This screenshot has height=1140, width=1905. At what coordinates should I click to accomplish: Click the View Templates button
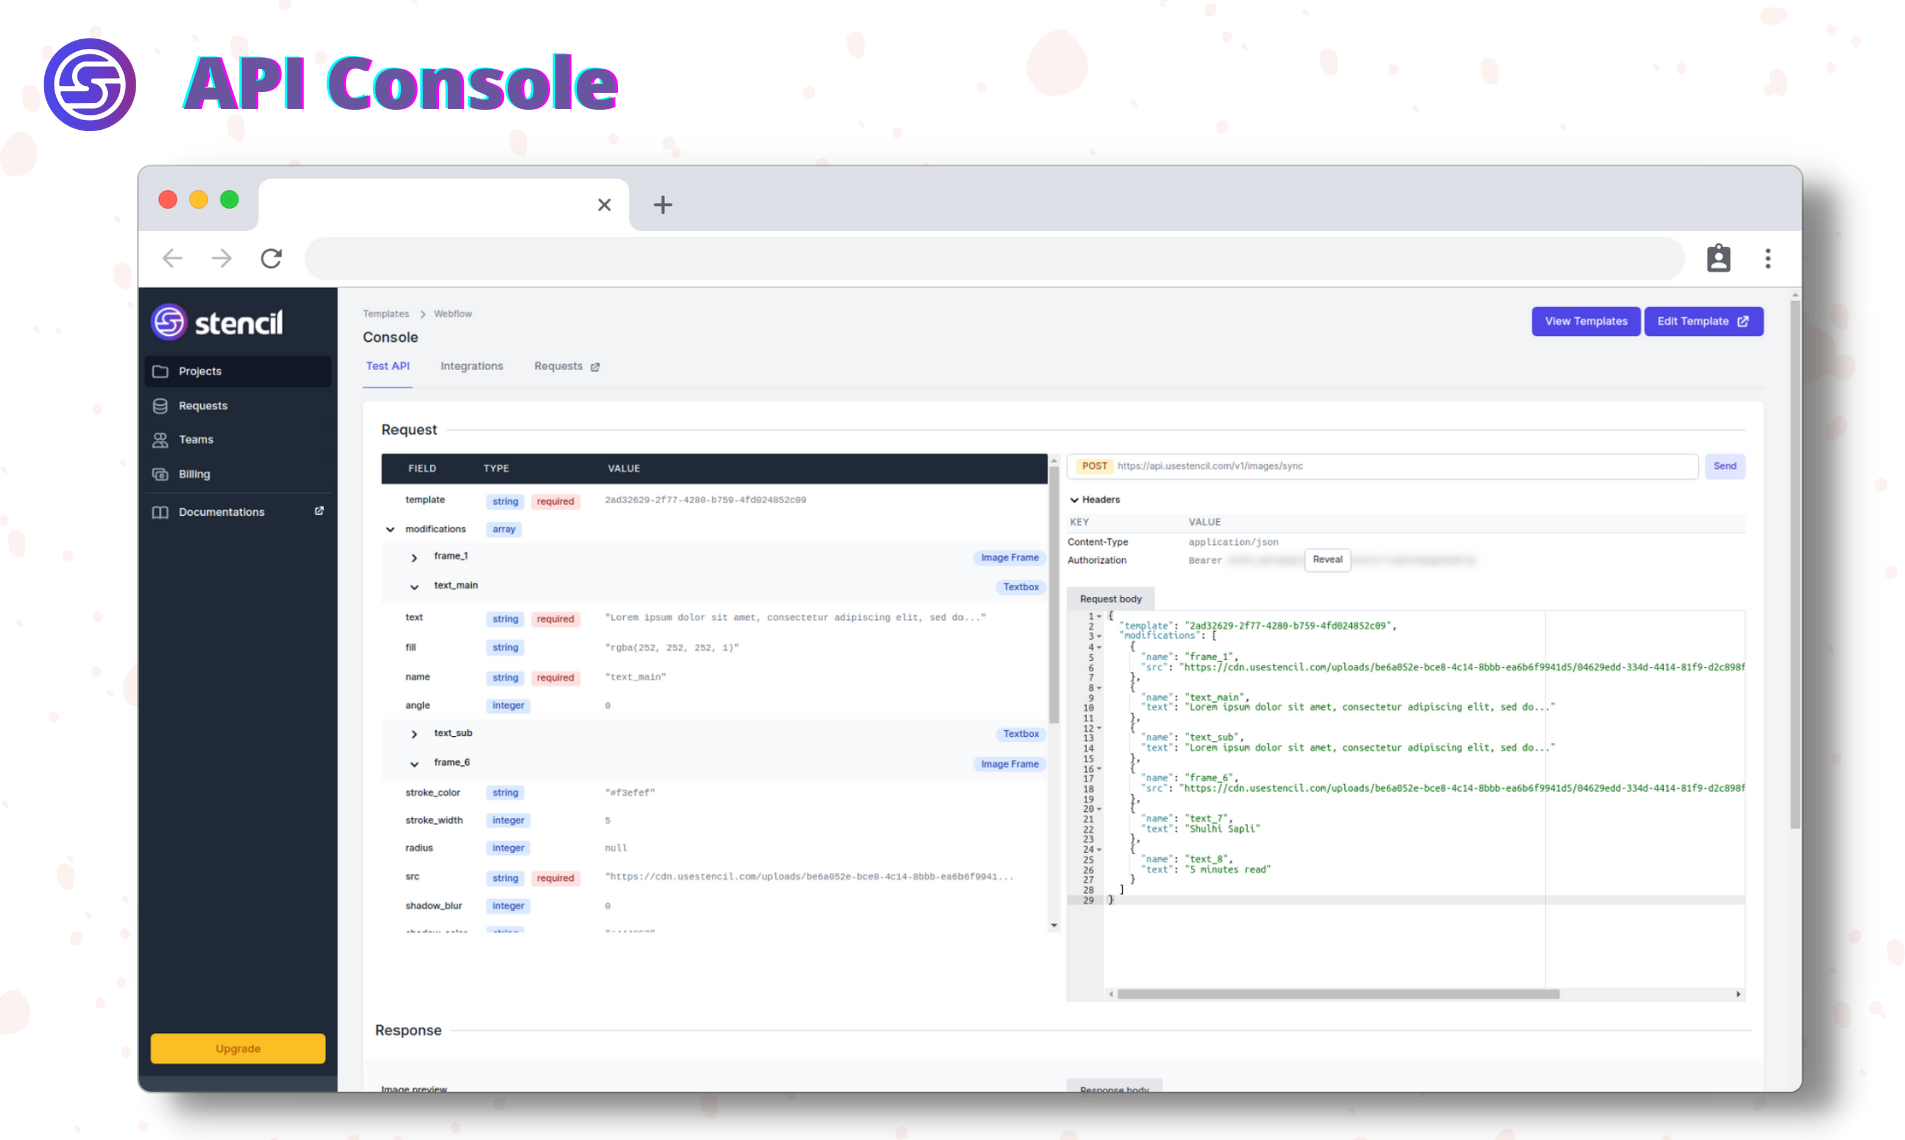pyautogui.click(x=1586, y=321)
